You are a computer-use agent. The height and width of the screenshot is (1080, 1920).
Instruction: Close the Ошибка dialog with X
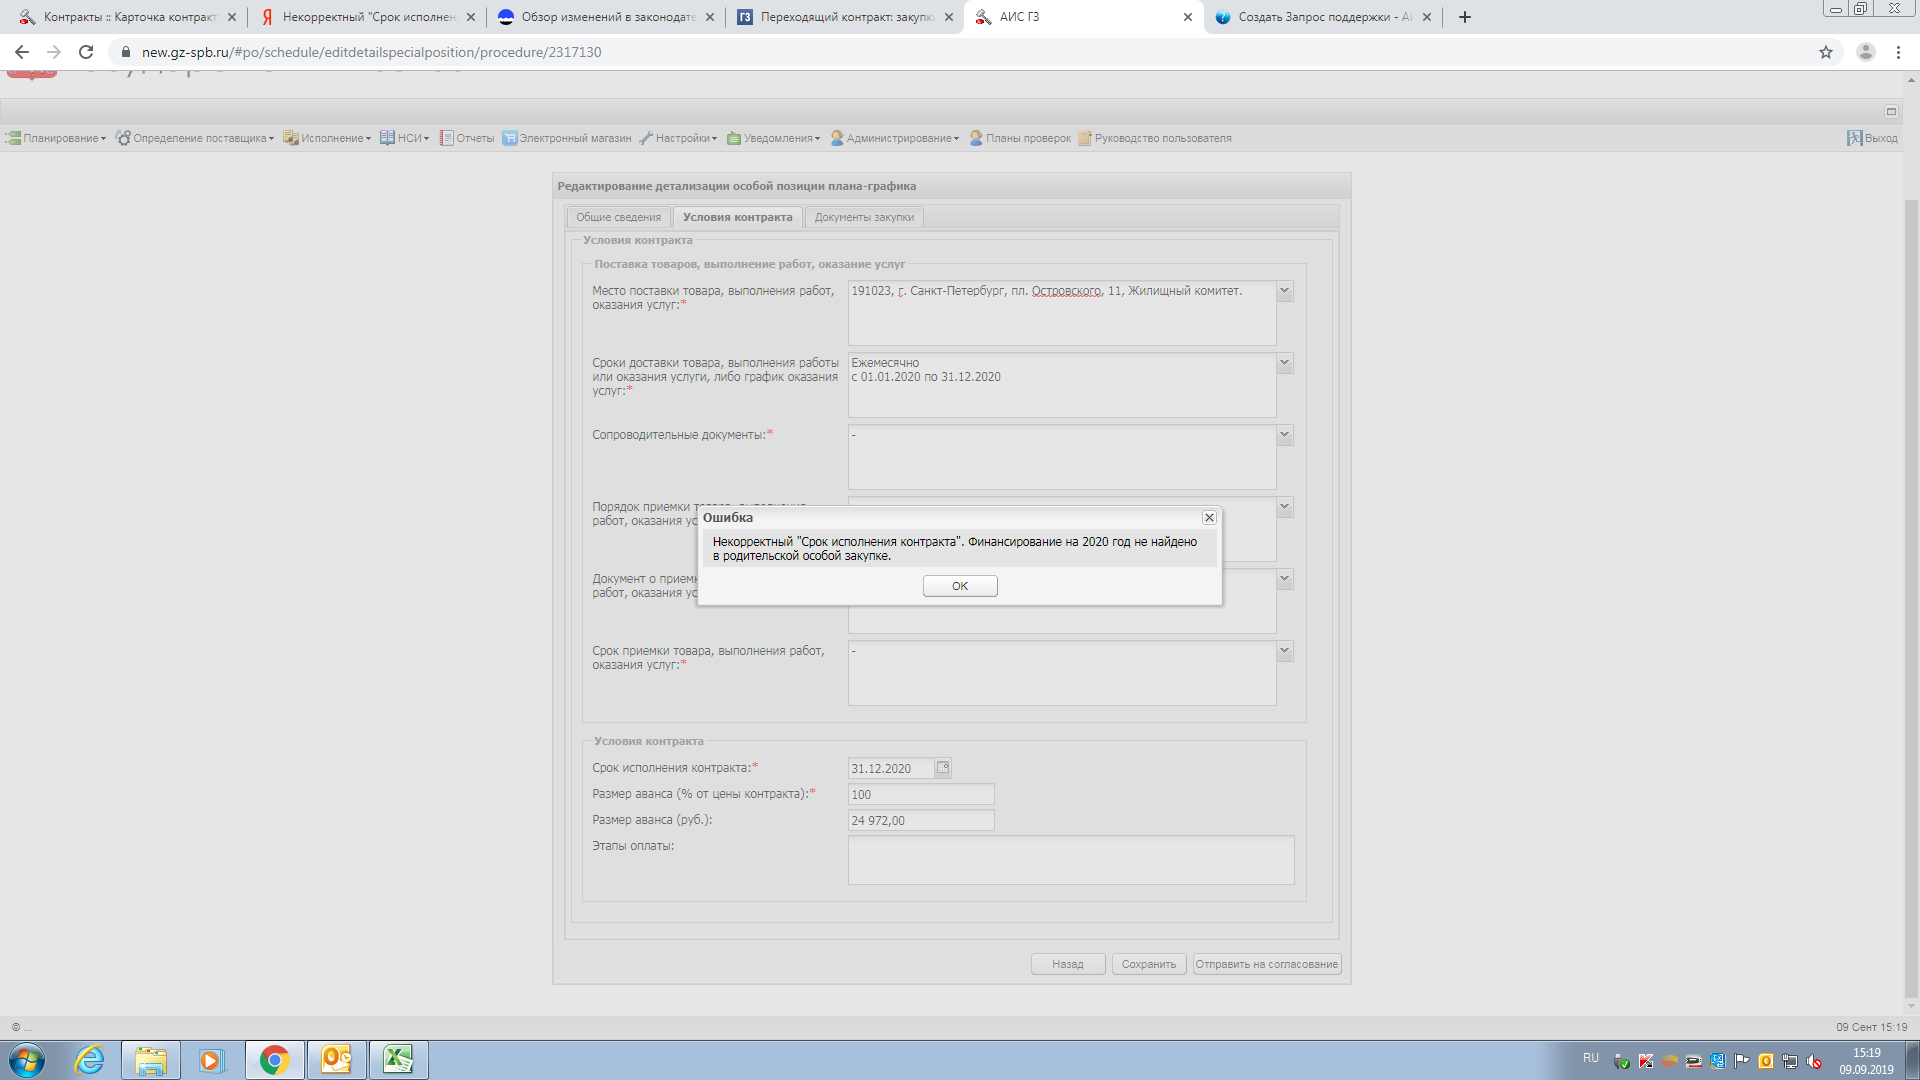click(1209, 518)
